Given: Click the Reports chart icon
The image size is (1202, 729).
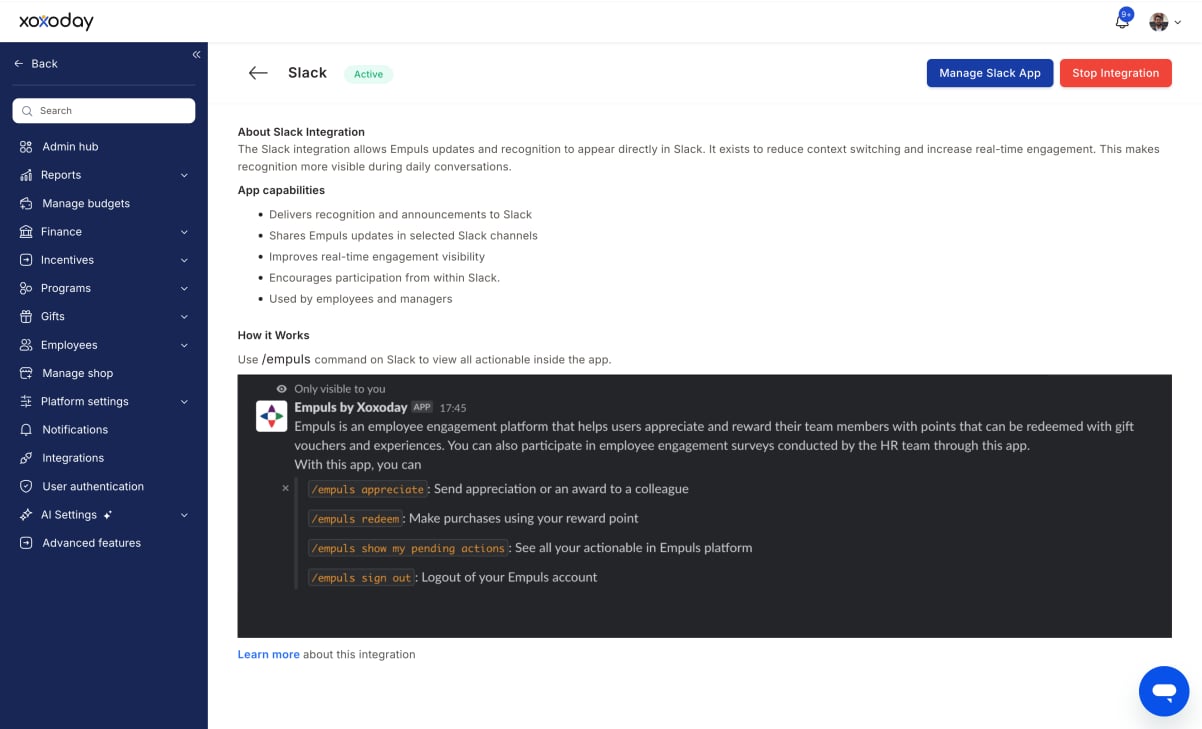Looking at the screenshot, I should (x=26, y=175).
